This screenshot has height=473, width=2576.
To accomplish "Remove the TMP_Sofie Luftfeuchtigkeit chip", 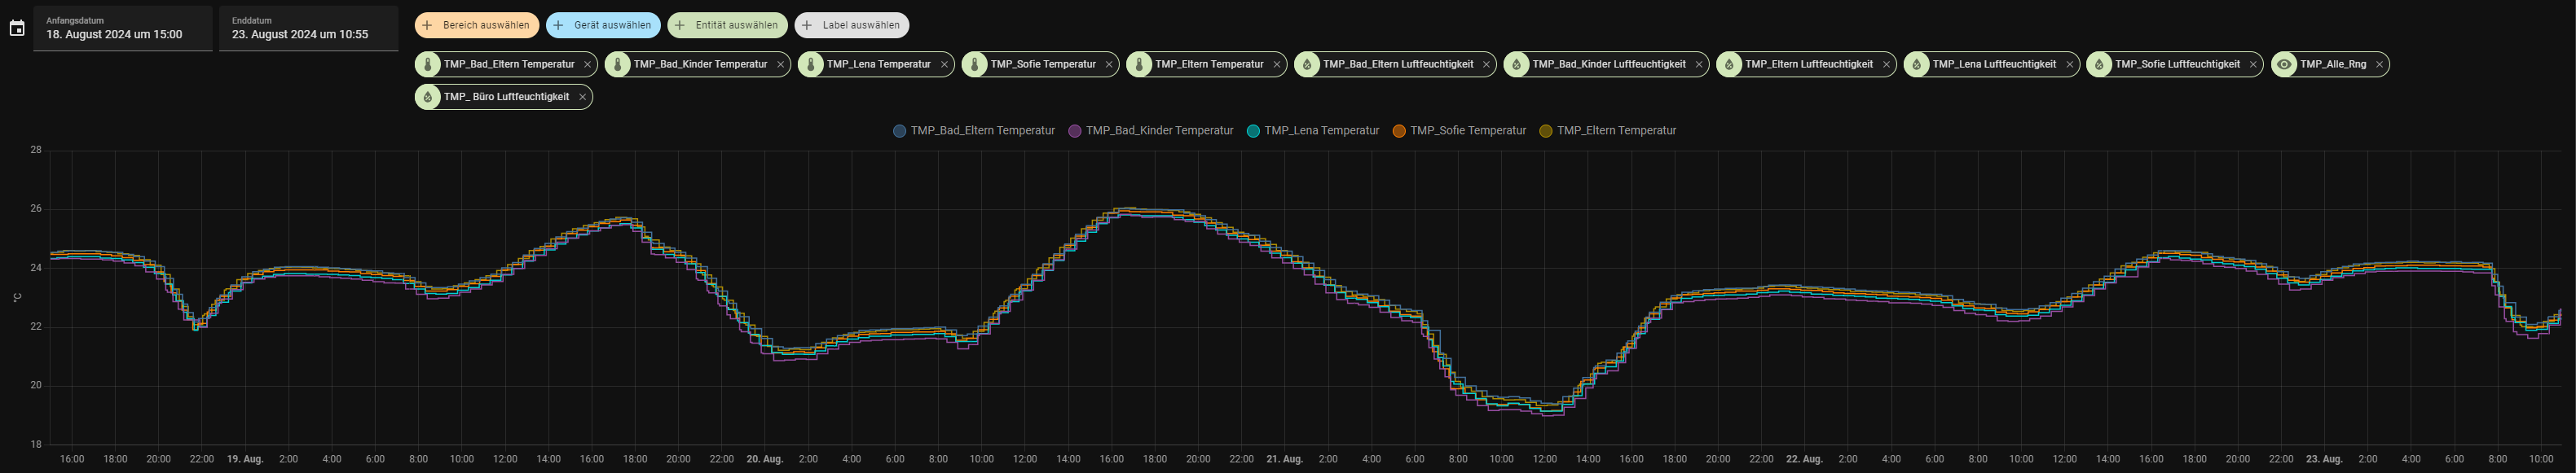I will coord(2253,64).
